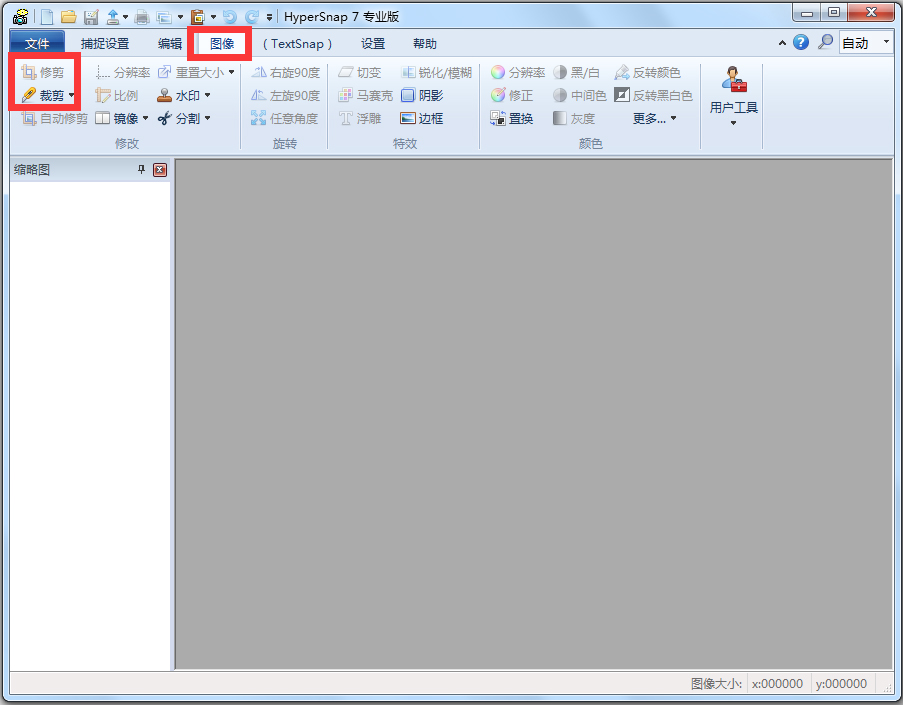Add a 边框 border effect
The width and height of the screenshot is (903, 705).
click(422, 119)
